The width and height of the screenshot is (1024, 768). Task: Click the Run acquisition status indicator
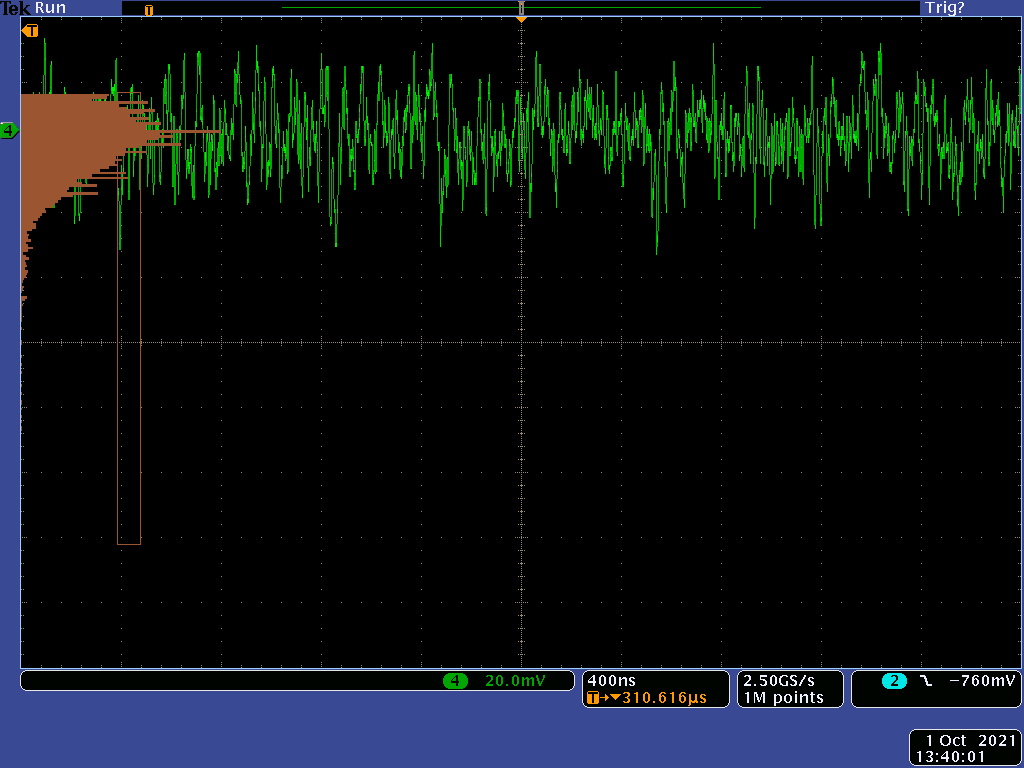50,8
